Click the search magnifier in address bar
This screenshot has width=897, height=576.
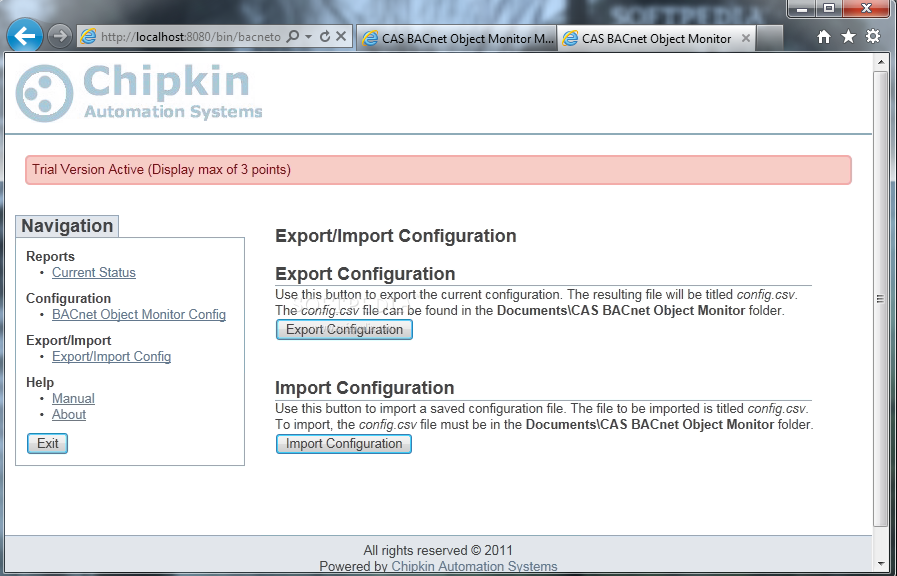pos(292,37)
